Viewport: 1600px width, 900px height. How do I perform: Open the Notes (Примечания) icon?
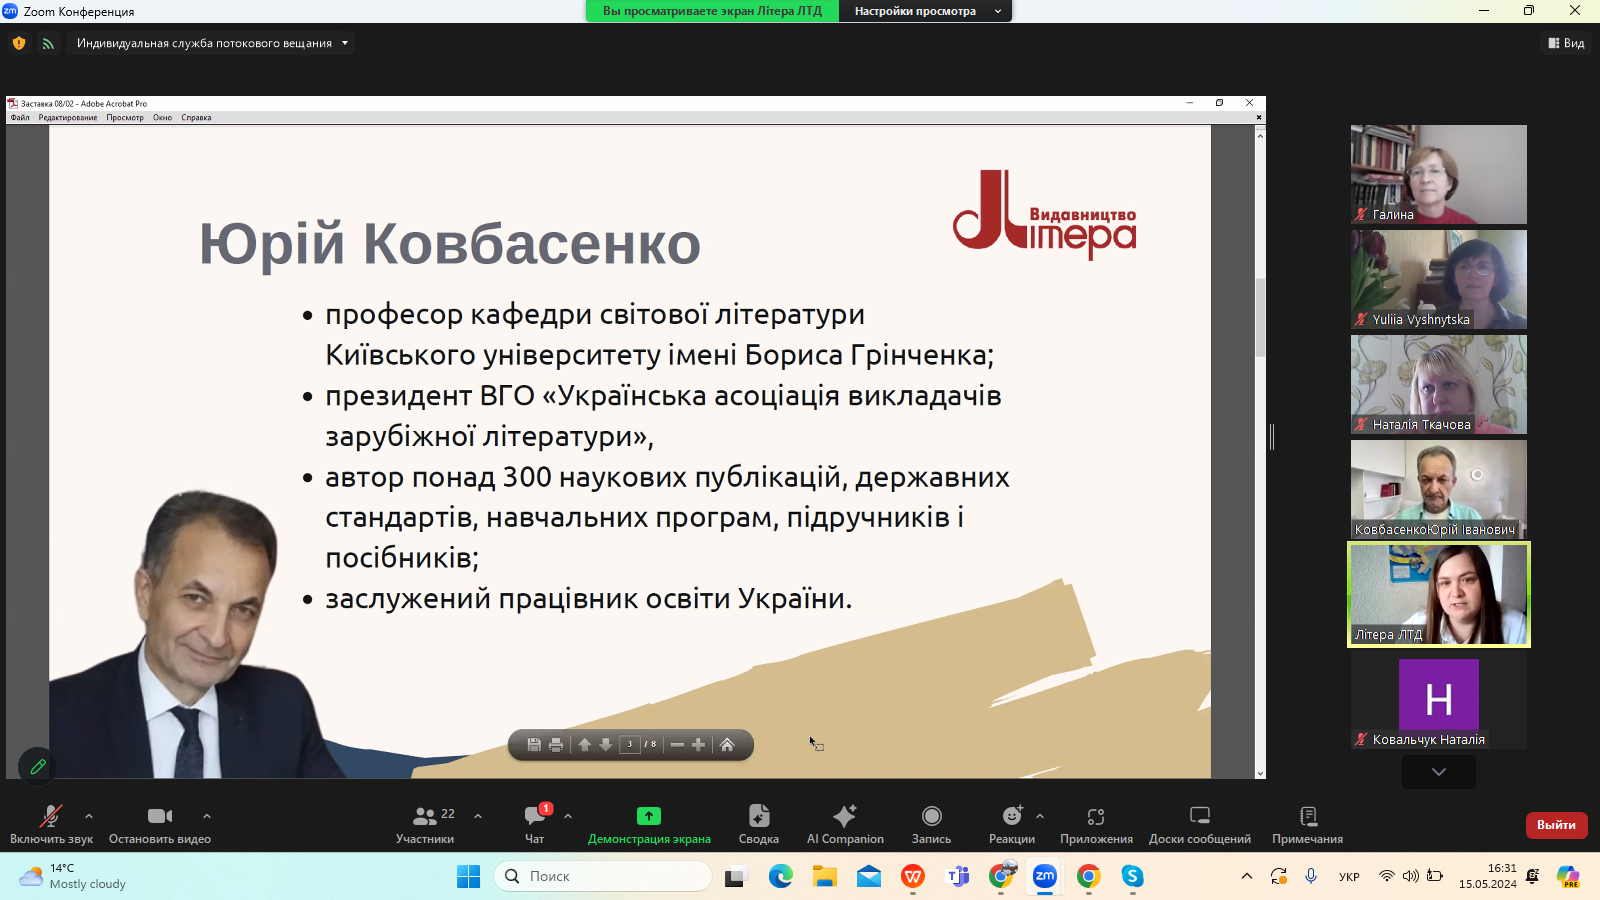pyautogui.click(x=1307, y=824)
